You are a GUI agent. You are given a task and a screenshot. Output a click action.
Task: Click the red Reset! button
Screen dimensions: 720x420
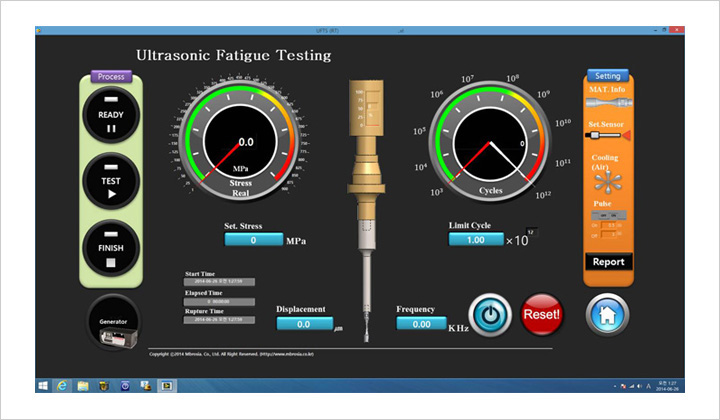click(542, 314)
